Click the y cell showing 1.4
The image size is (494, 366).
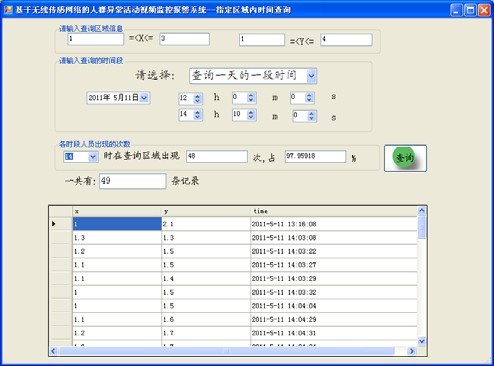[206, 278]
